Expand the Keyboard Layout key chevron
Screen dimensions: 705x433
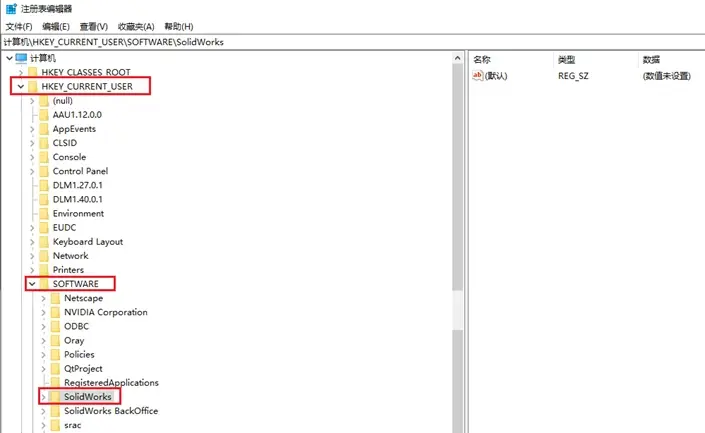(x=32, y=242)
